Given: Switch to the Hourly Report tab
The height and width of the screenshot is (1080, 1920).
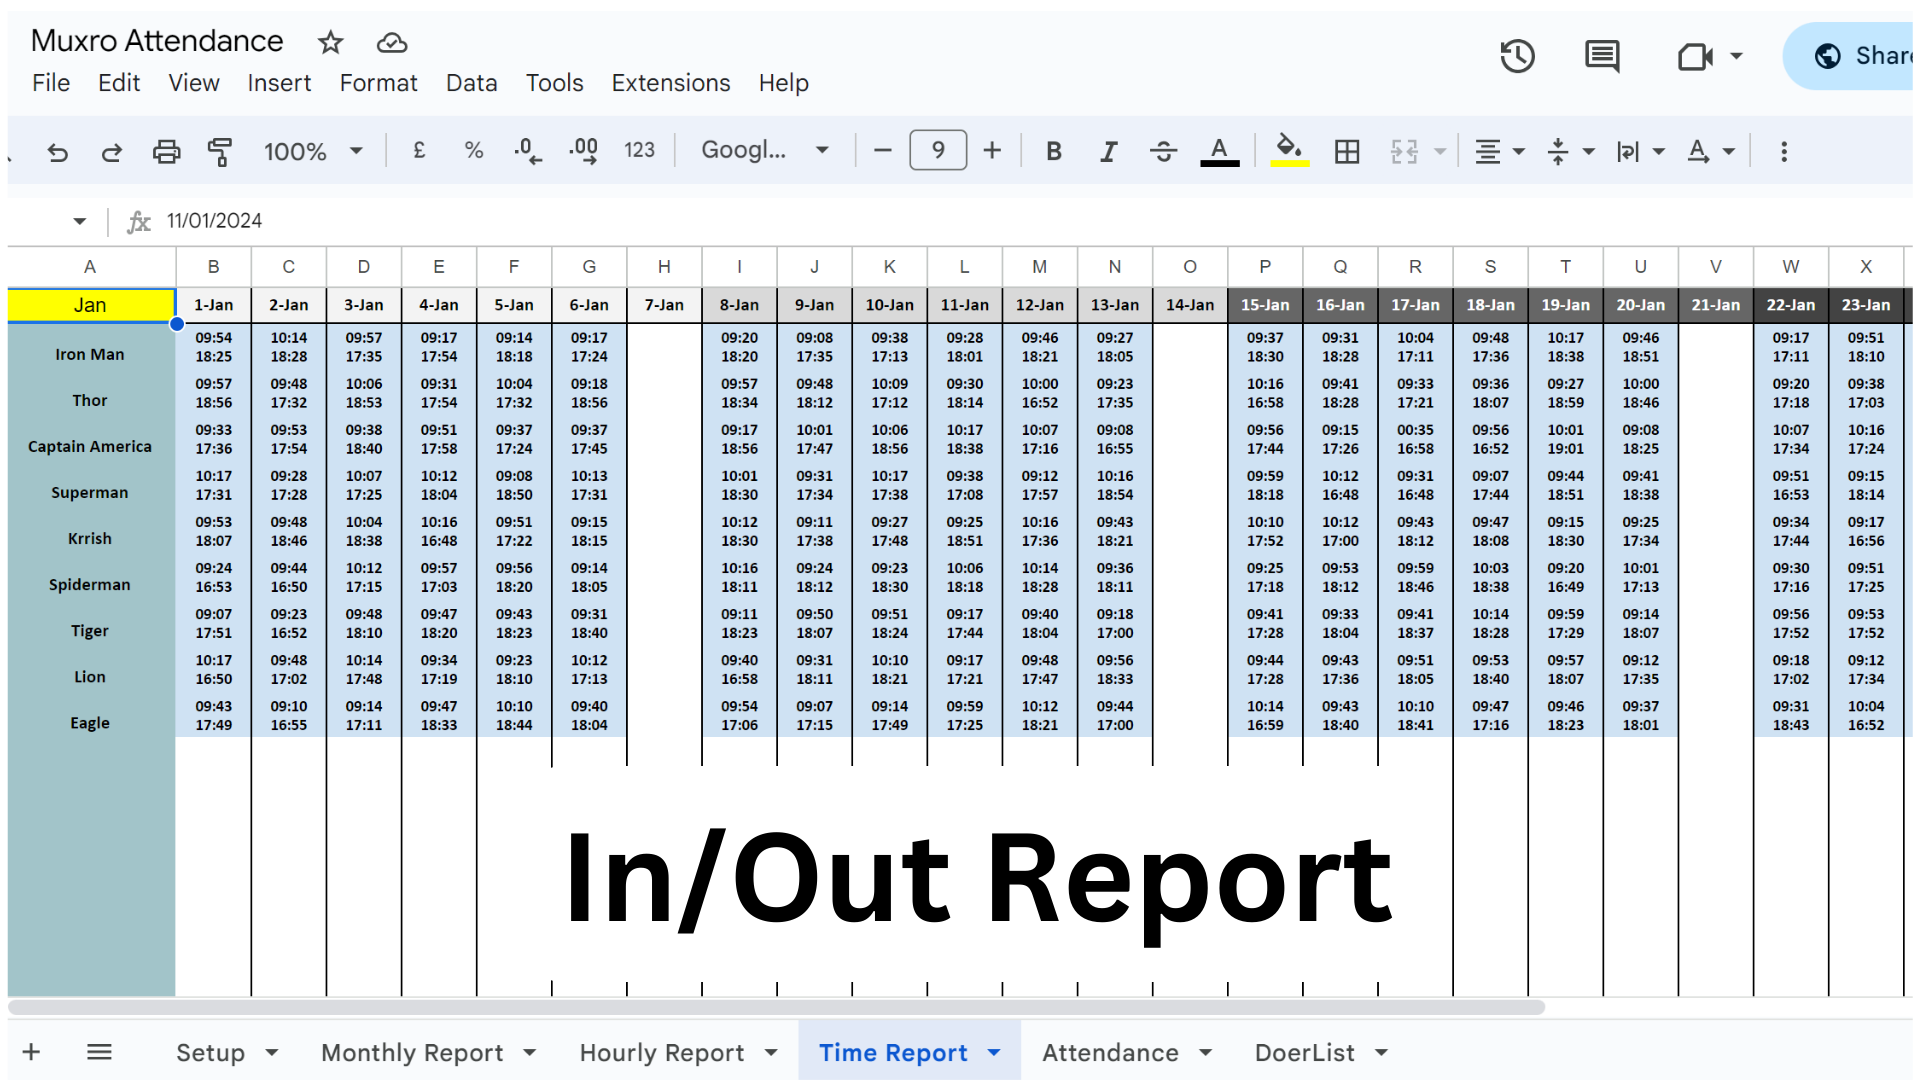Looking at the screenshot, I should 662,1053.
